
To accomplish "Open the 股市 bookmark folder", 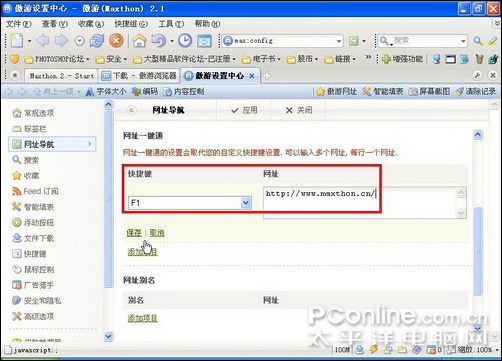I will (303, 59).
